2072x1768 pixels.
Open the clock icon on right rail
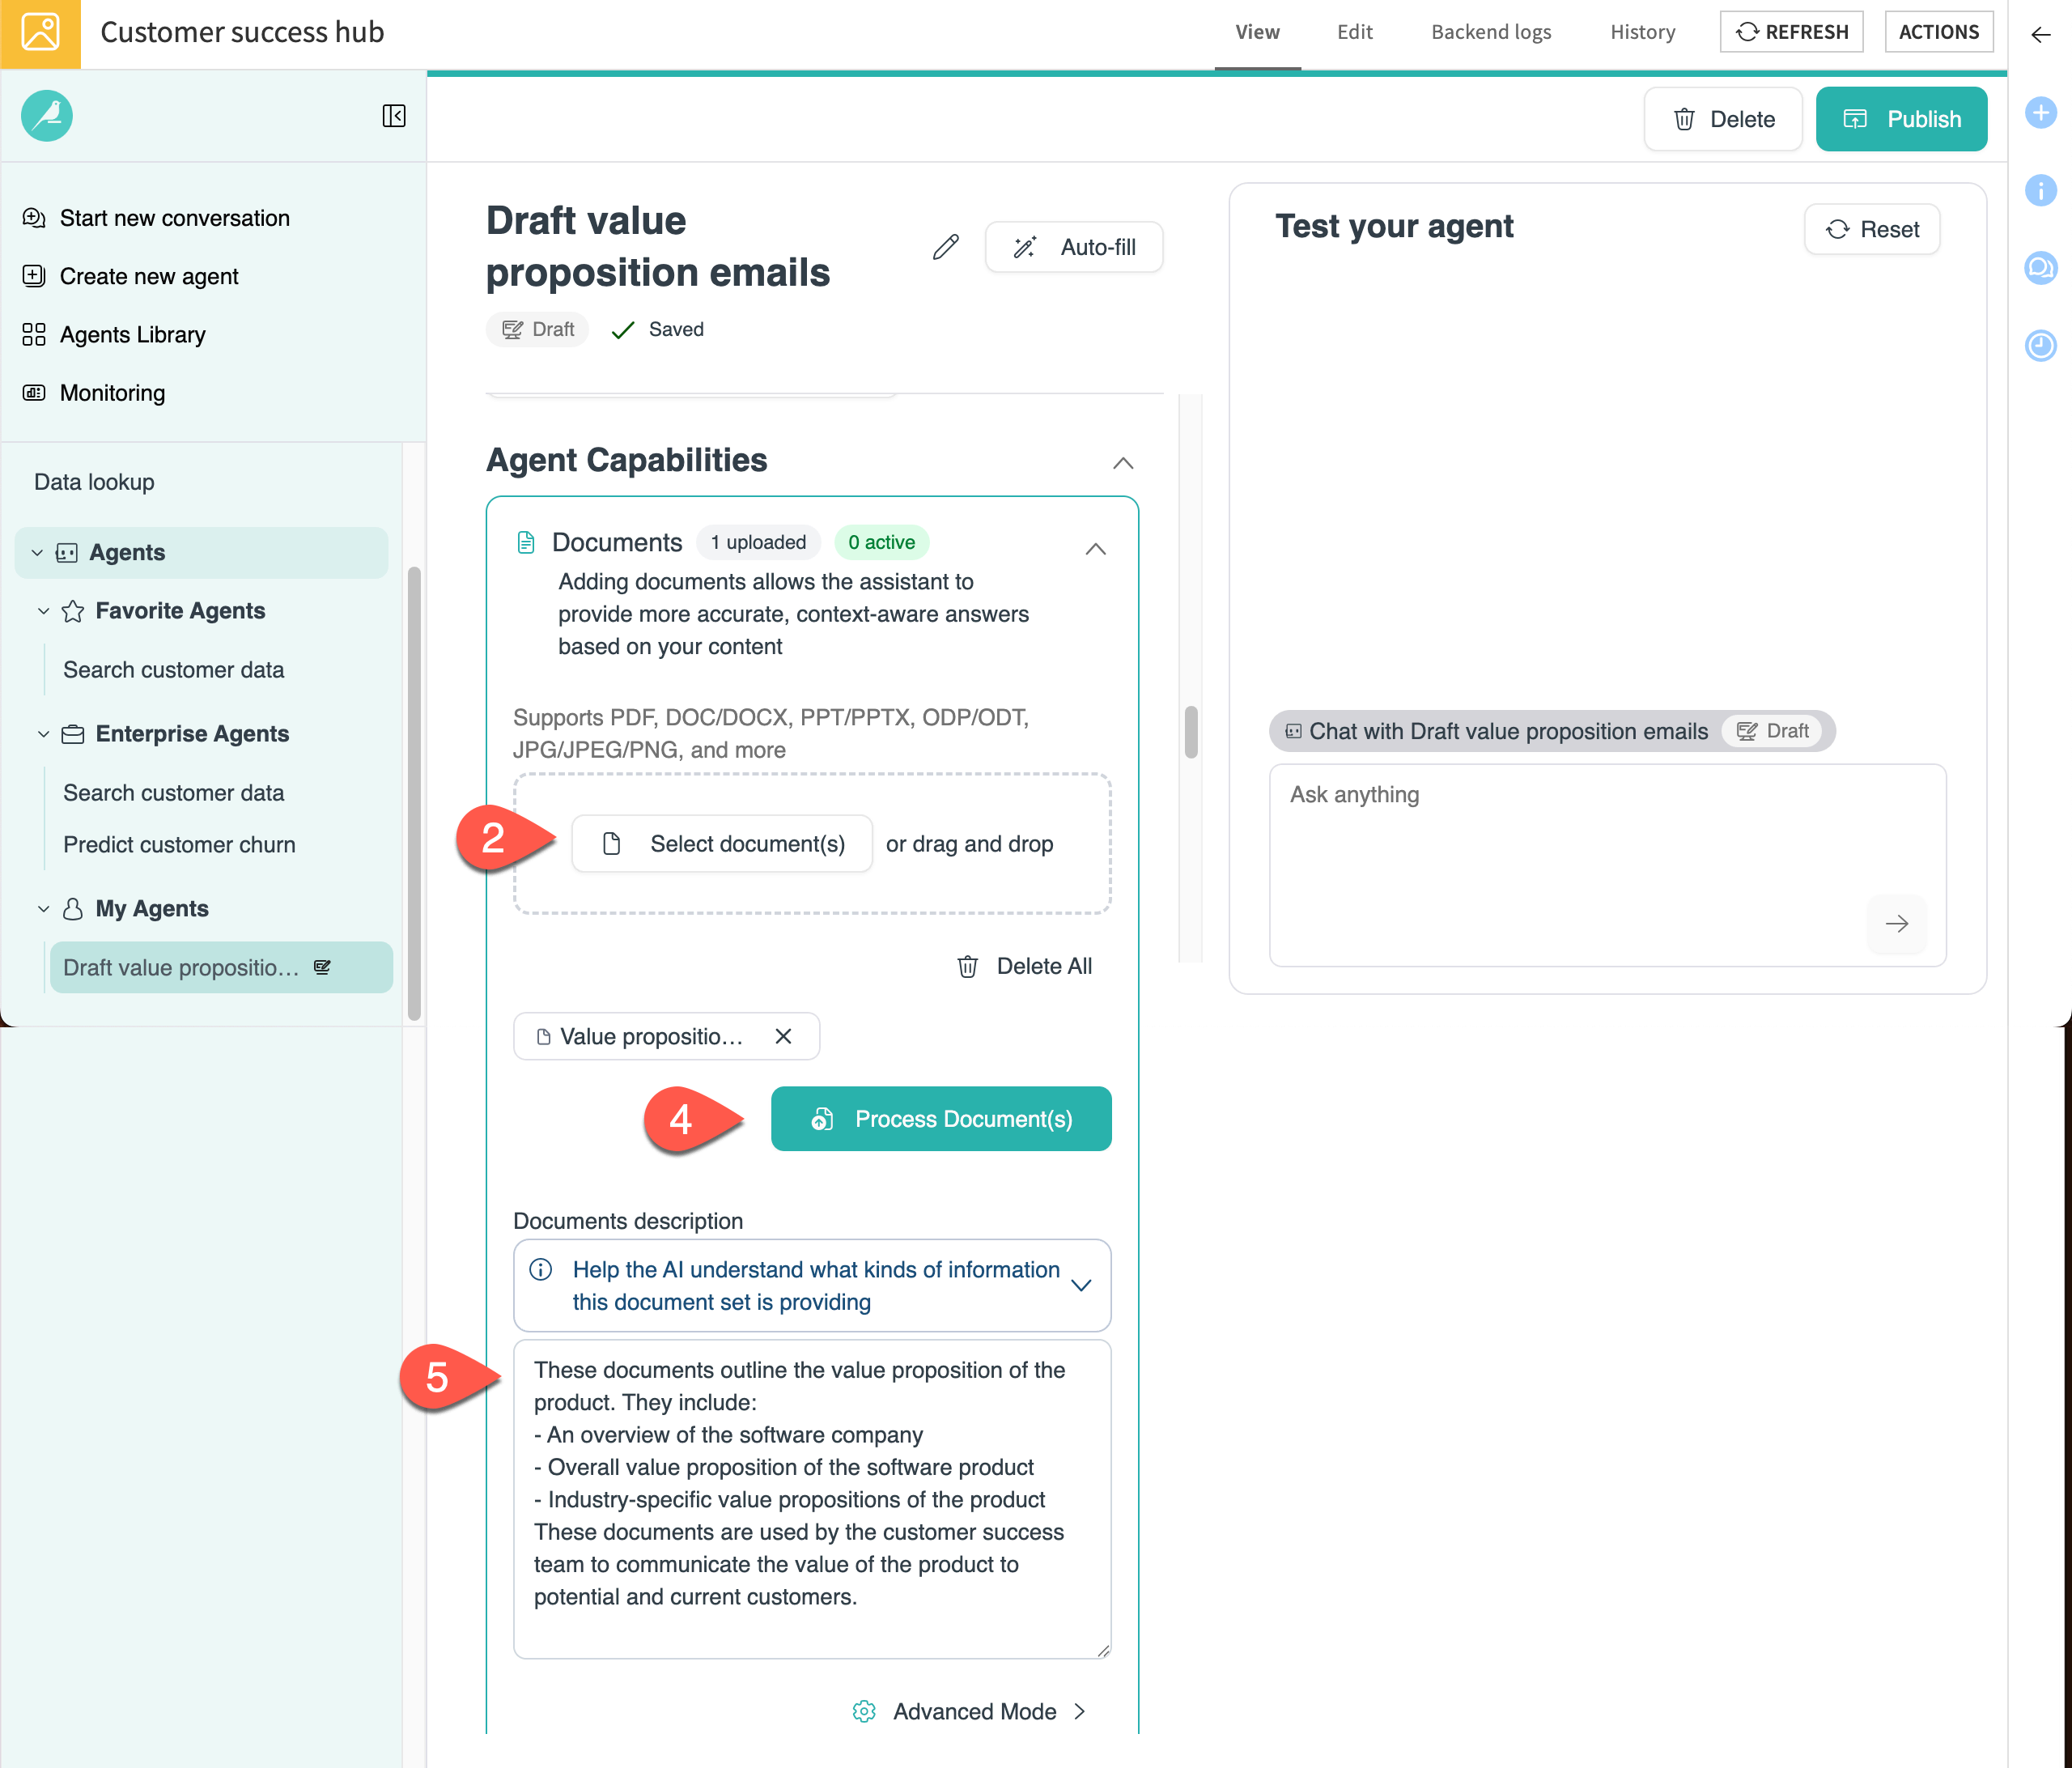click(x=2040, y=346)
